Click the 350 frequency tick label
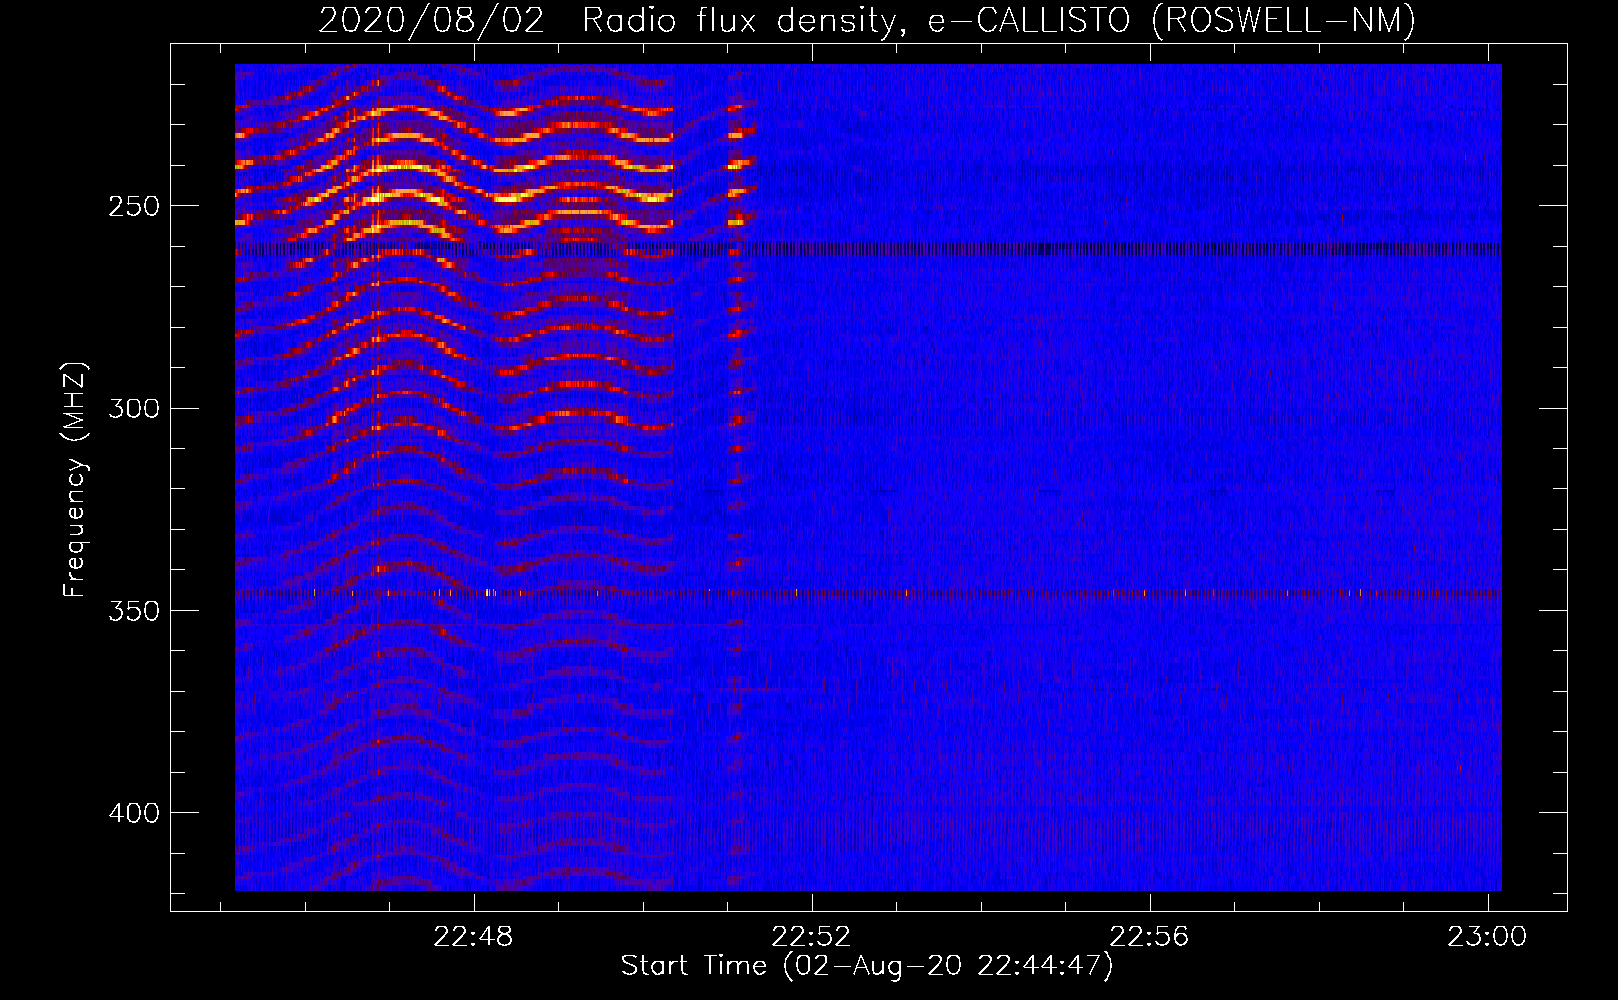Viewport: 1618px width, 1000px height. 134,611
